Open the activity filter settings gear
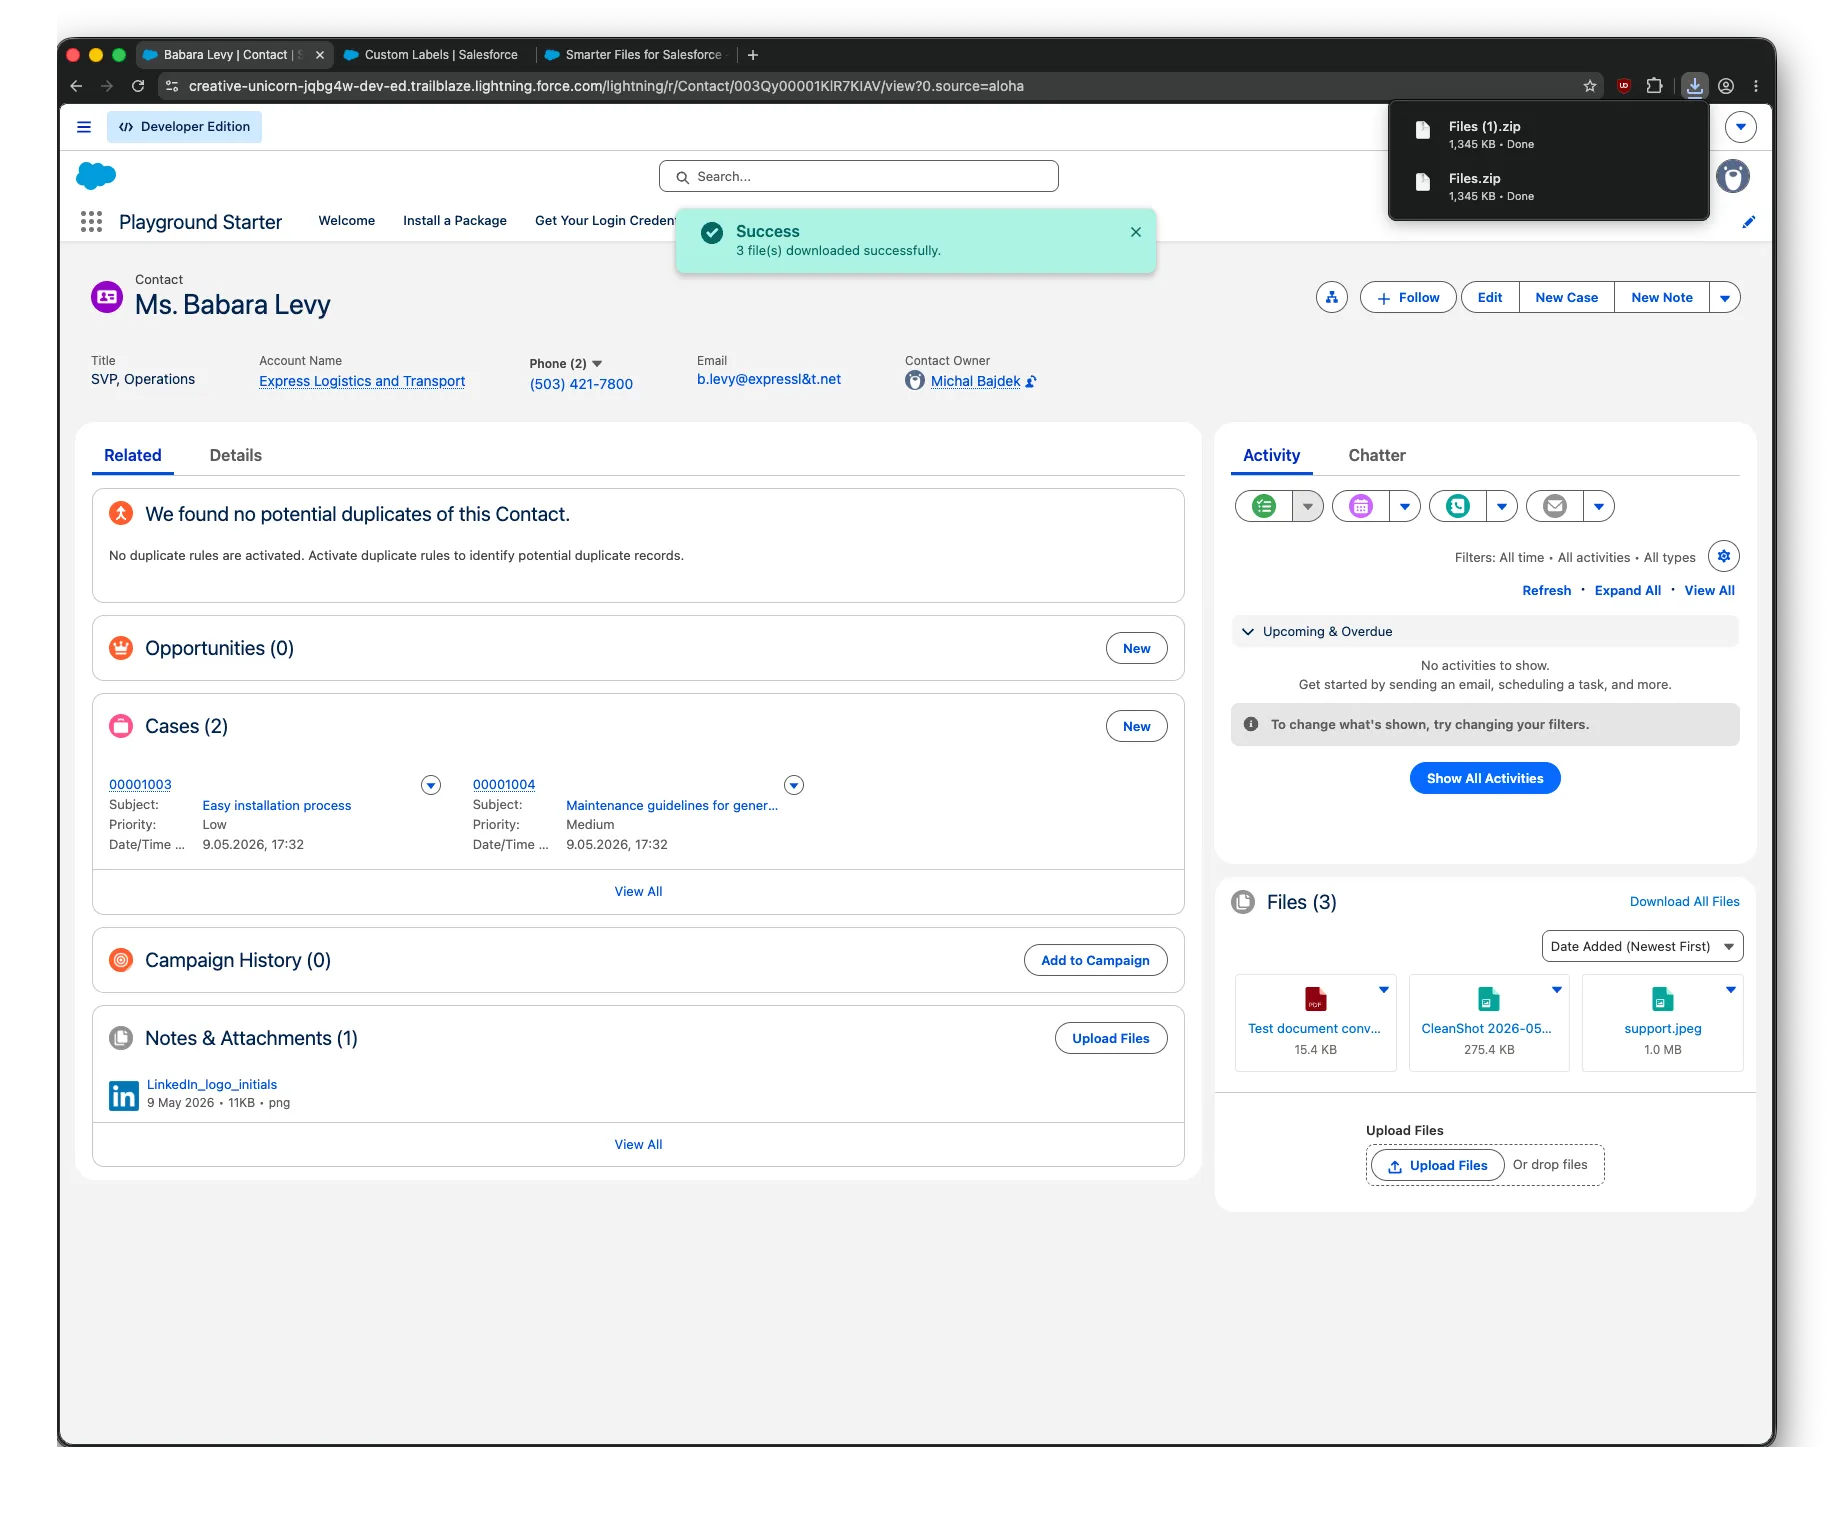This screenshot has width=1832, height=1522. [x=1723, y=556]
